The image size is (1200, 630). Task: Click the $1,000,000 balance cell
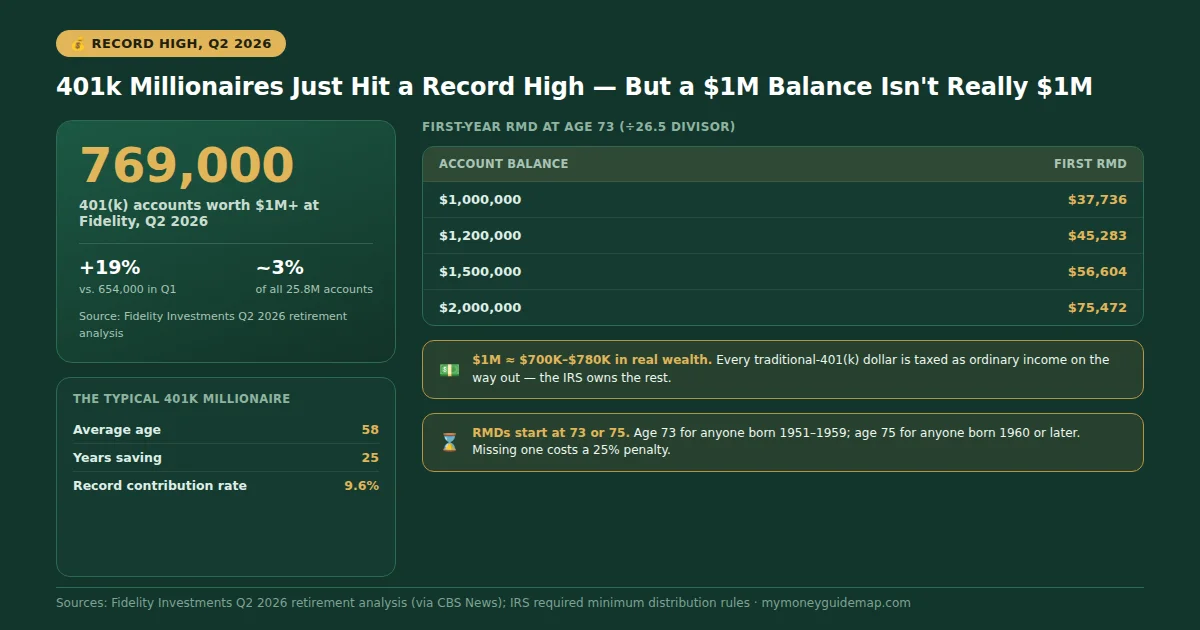(480, 200)
